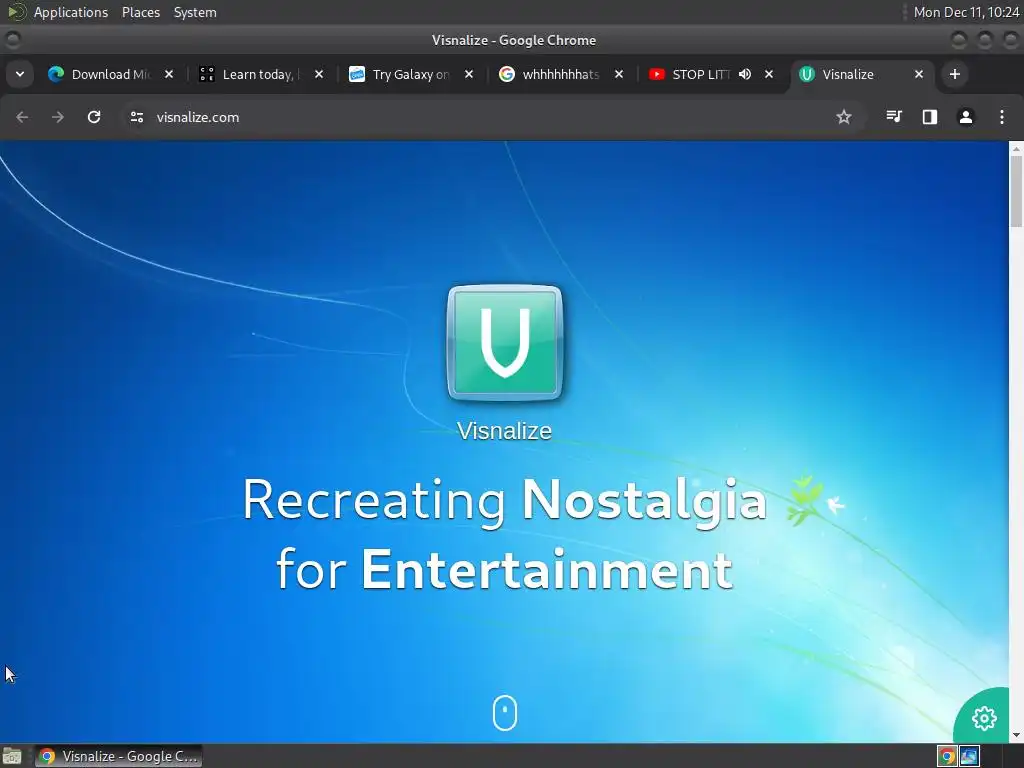Select Visnalize Chrome window in taskbar
Screen dimensions: 1024x768
point(119,756)
